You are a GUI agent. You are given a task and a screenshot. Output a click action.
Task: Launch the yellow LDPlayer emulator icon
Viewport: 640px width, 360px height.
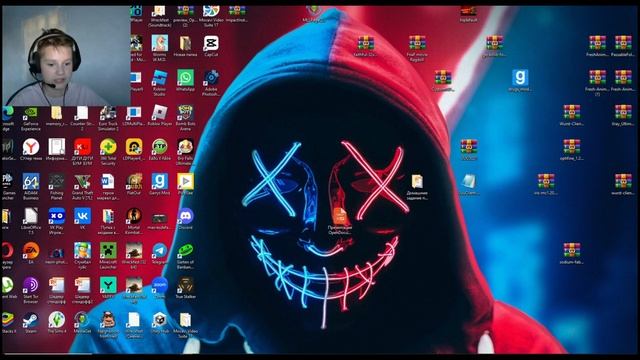click(x=134, y=147)
